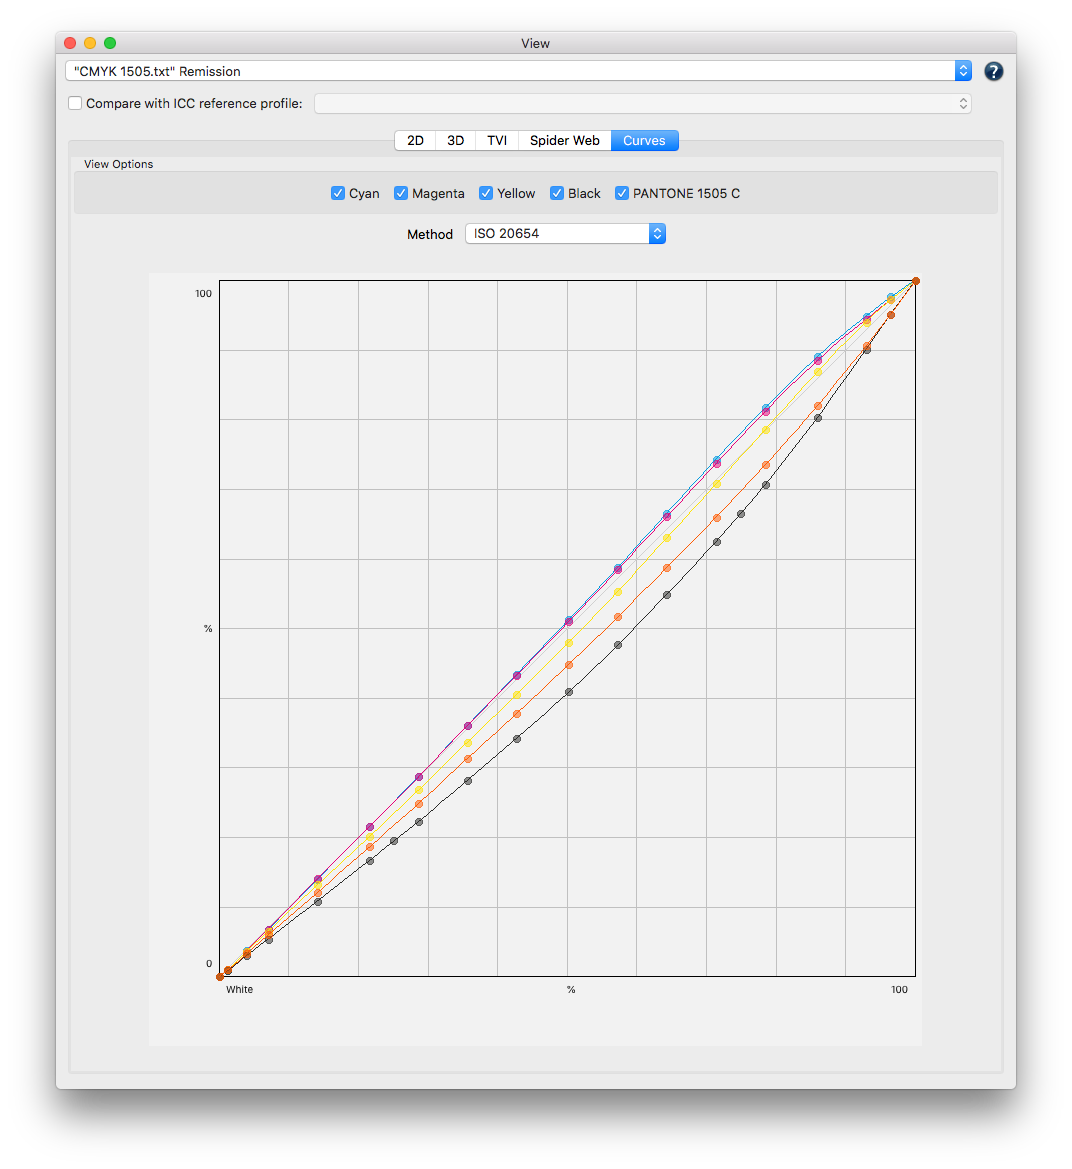Switch to the Spider Web tab
The height and width of the screenshot is (1169, 1072).
pyautogui.click(x=564, y=140)
